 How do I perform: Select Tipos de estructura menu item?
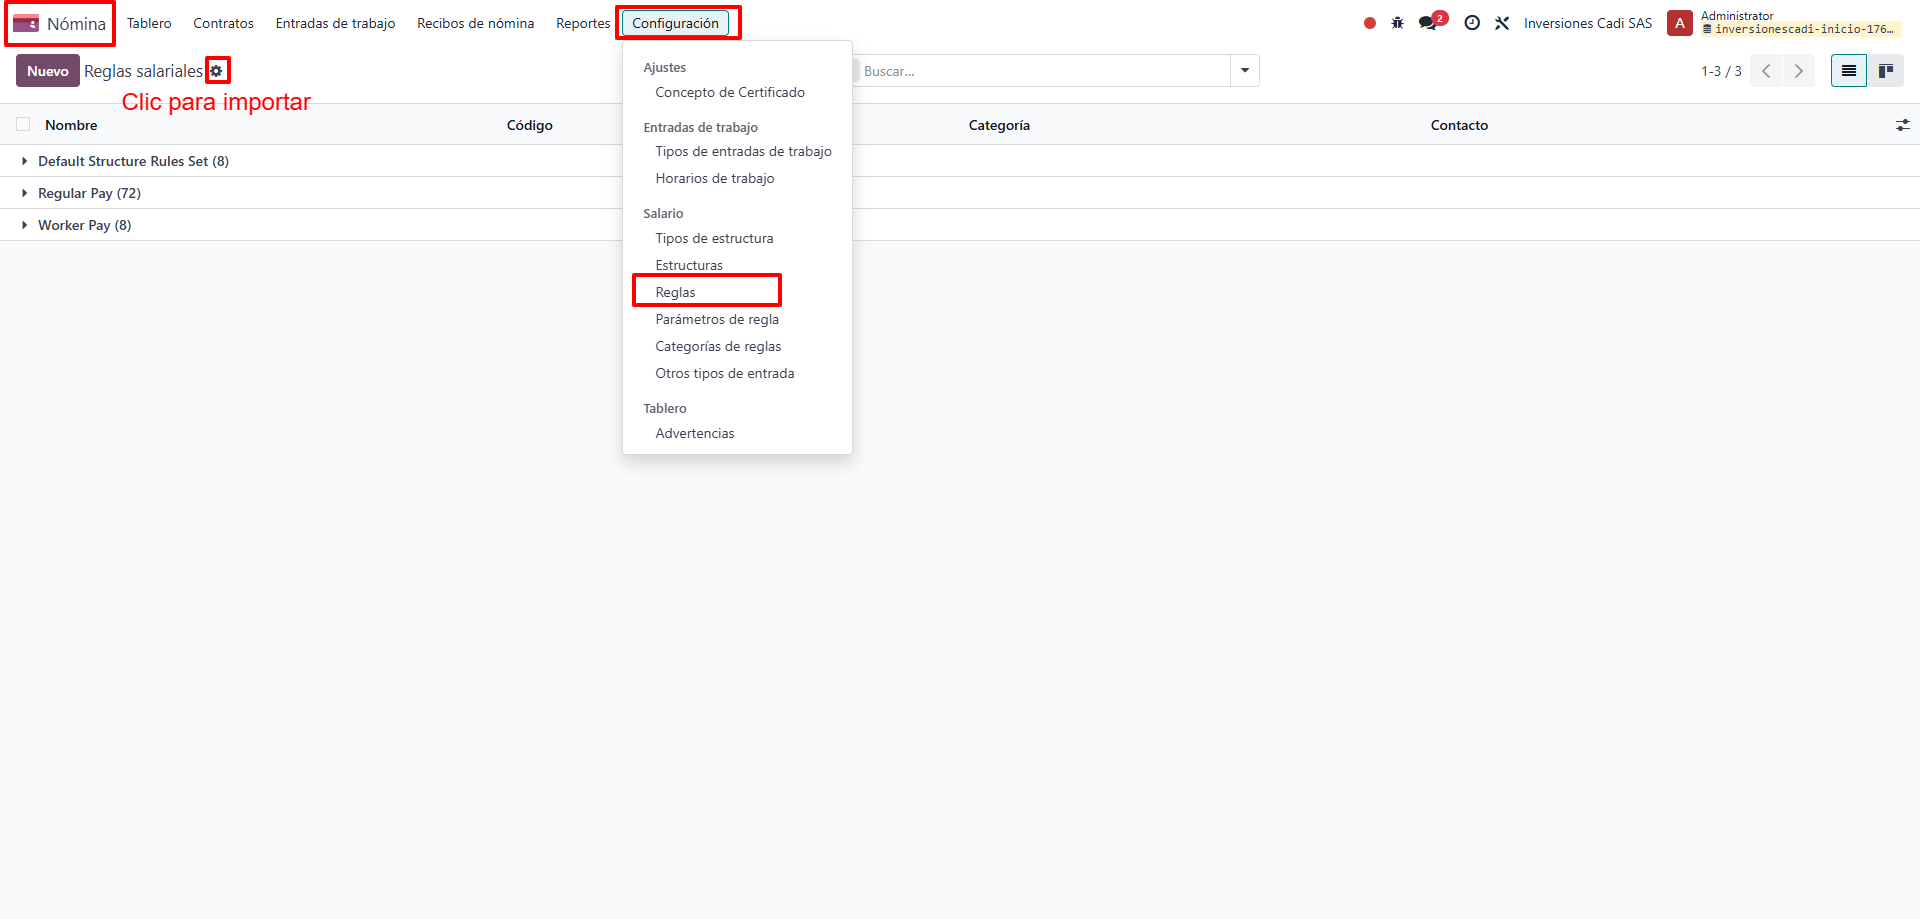[714, 238]
